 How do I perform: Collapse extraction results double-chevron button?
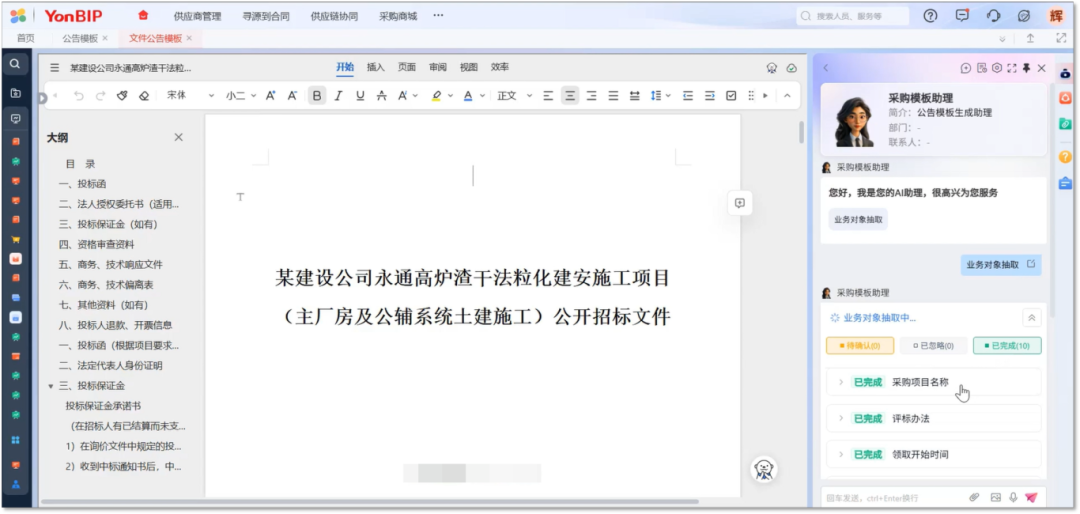[1031, 318]
